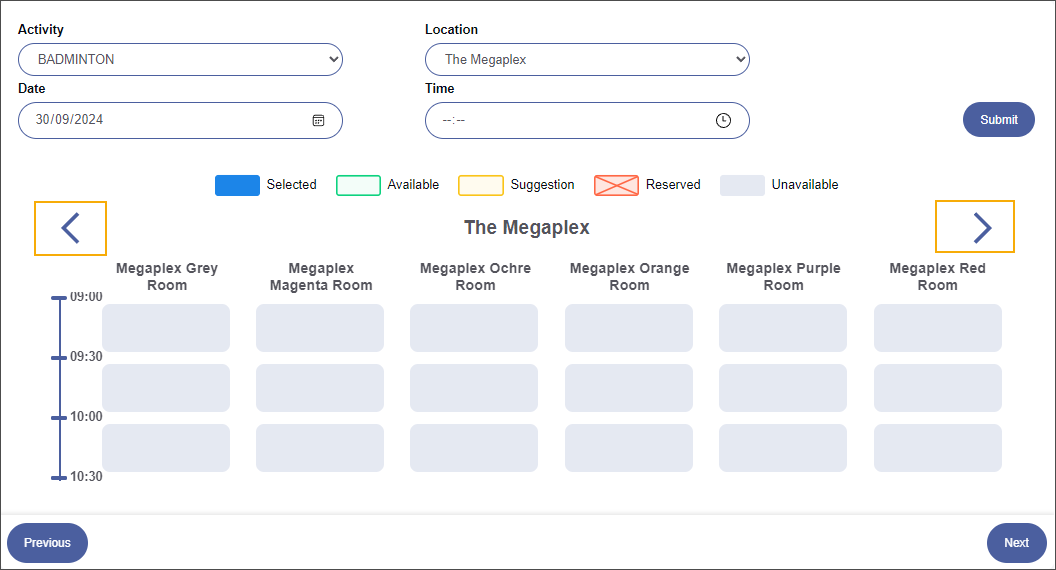This screenshot has width=1056, height=570.
Task: Expand the Location dropdown showing The Megaplex
Action: (587, 60)
